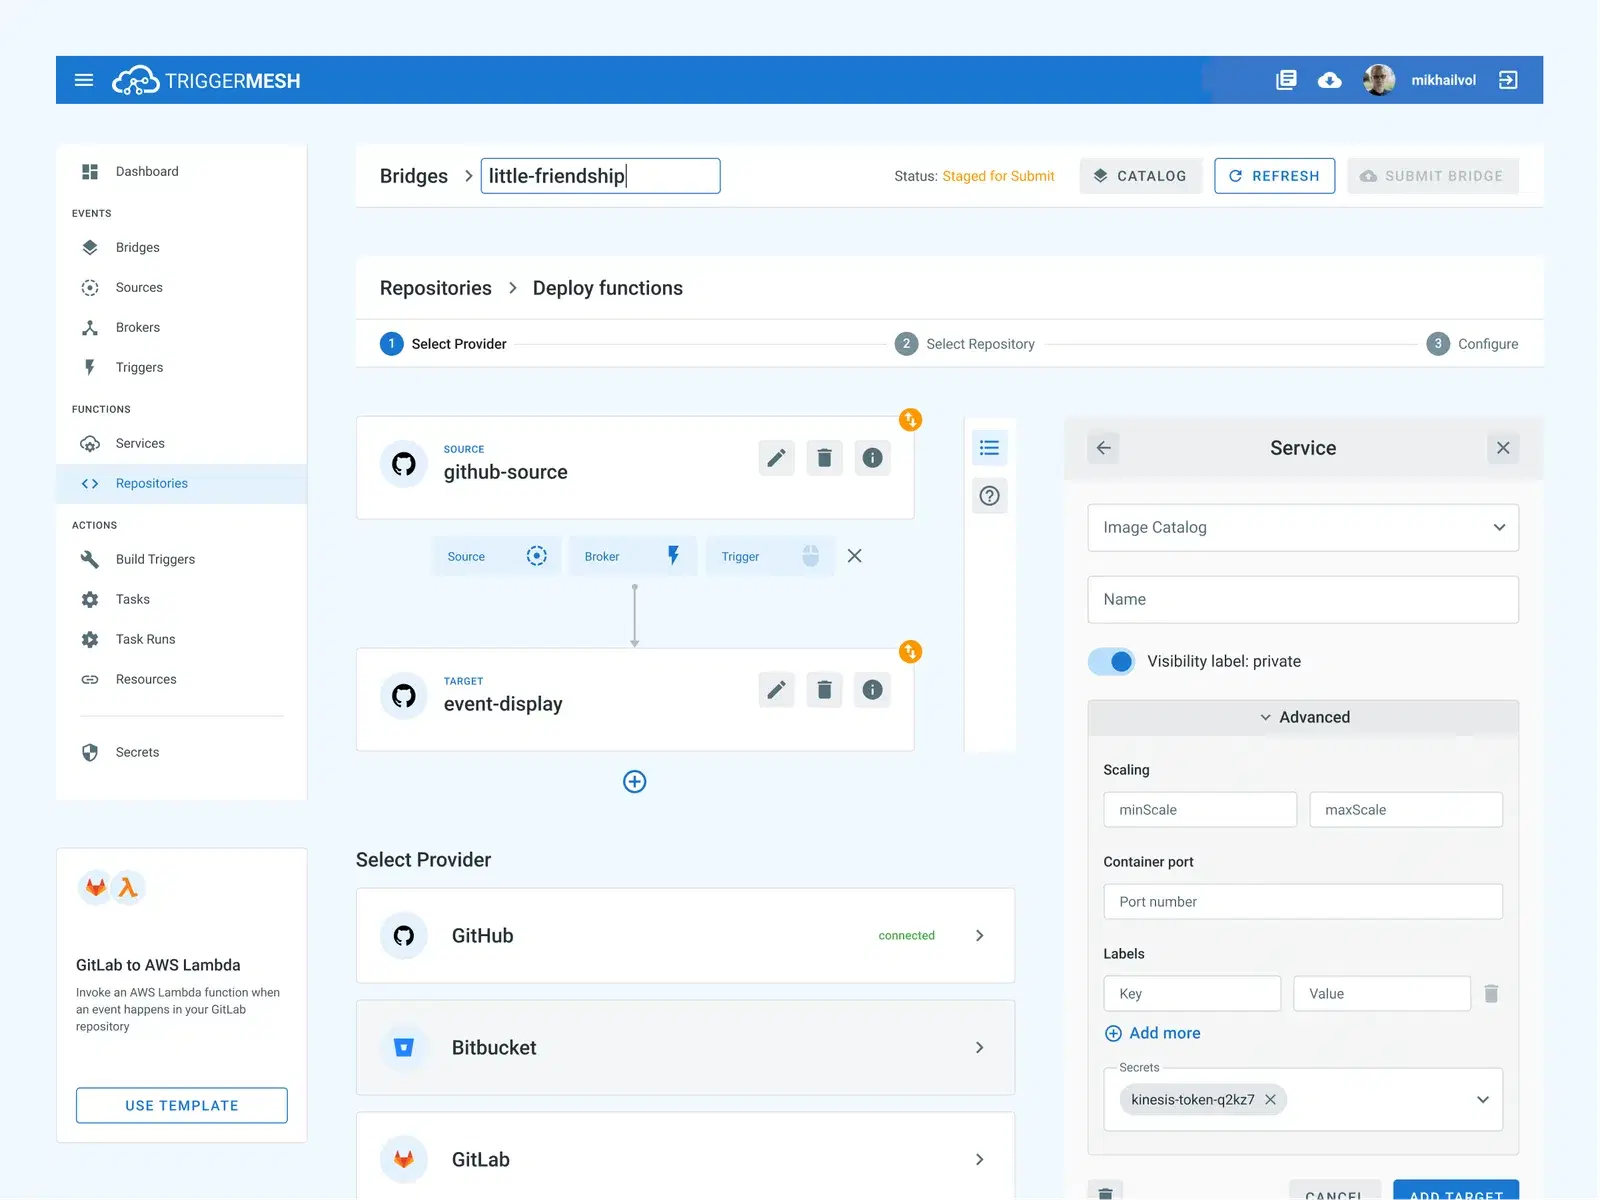The width and height of the screenshot is (1600, 1200).
Task: Open Triggers in the sidebar
Action: (x=181, y=368)
